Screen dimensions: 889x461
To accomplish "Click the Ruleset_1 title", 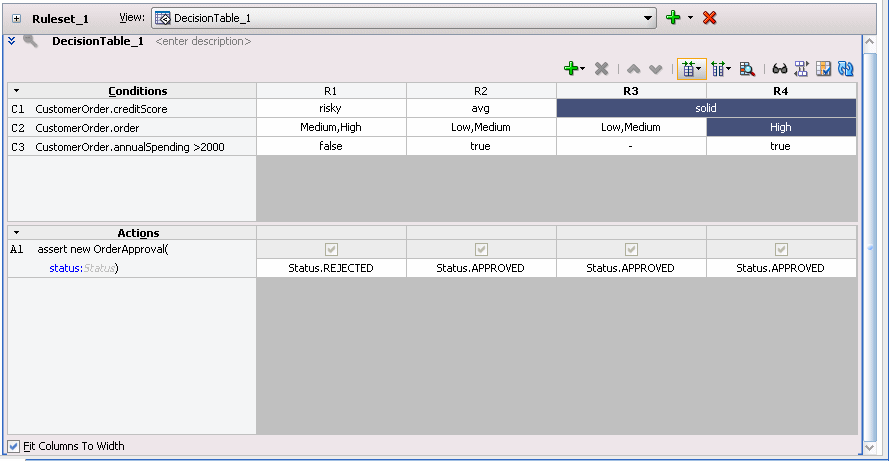I will (61, 19).
